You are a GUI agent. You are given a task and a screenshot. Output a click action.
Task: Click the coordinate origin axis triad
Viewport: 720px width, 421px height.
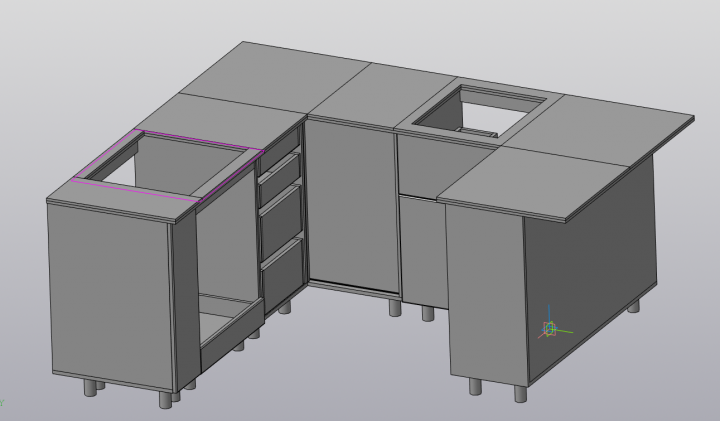tap(551, 328)
